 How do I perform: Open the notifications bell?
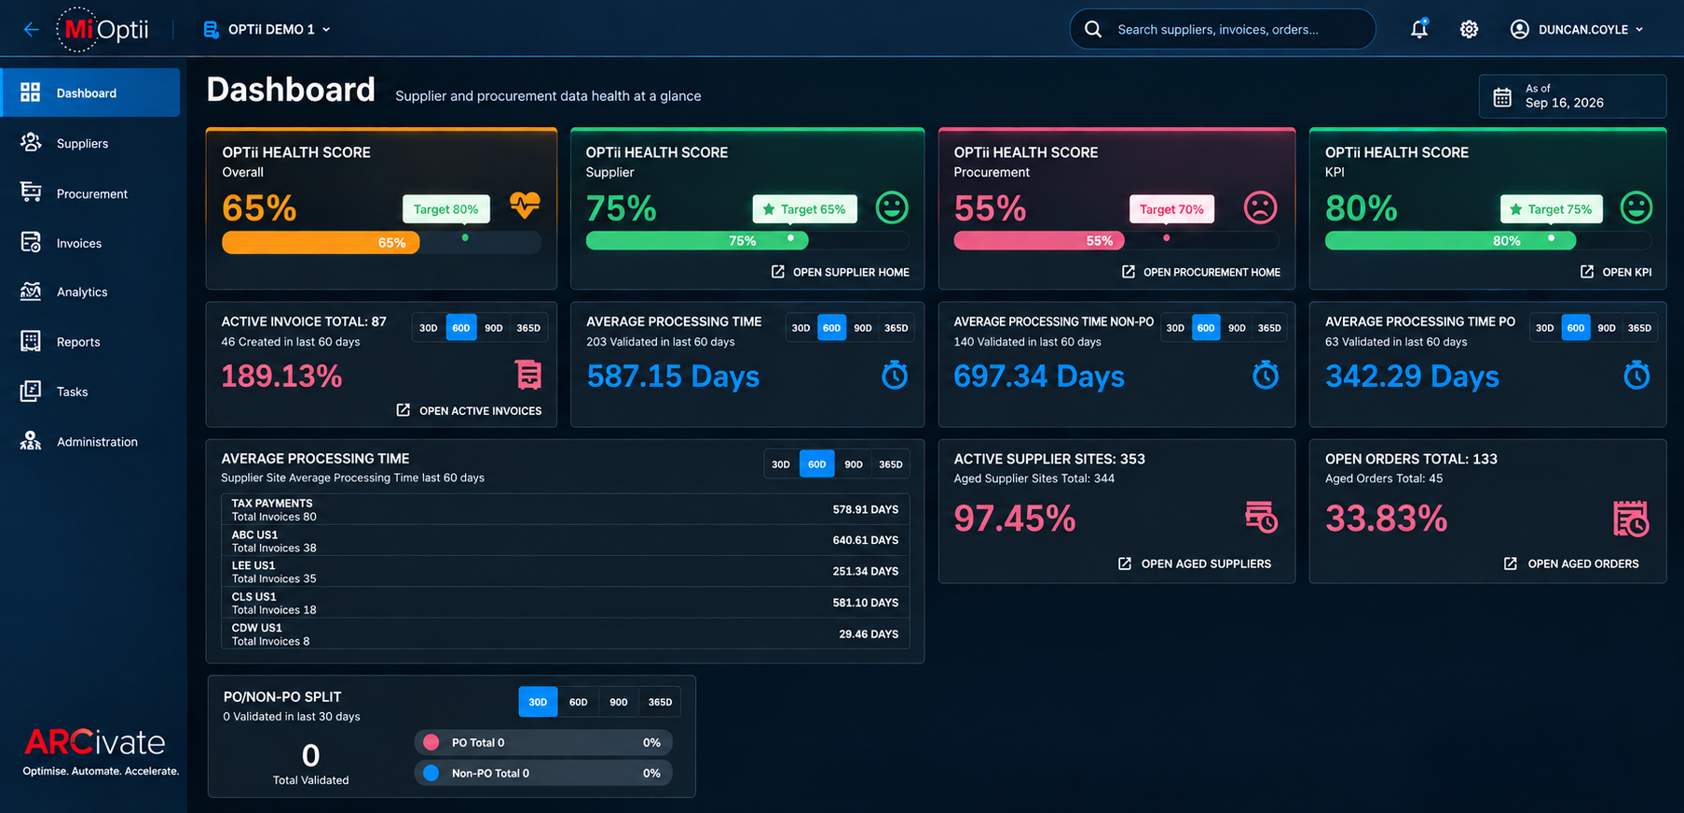(1419, 29)
